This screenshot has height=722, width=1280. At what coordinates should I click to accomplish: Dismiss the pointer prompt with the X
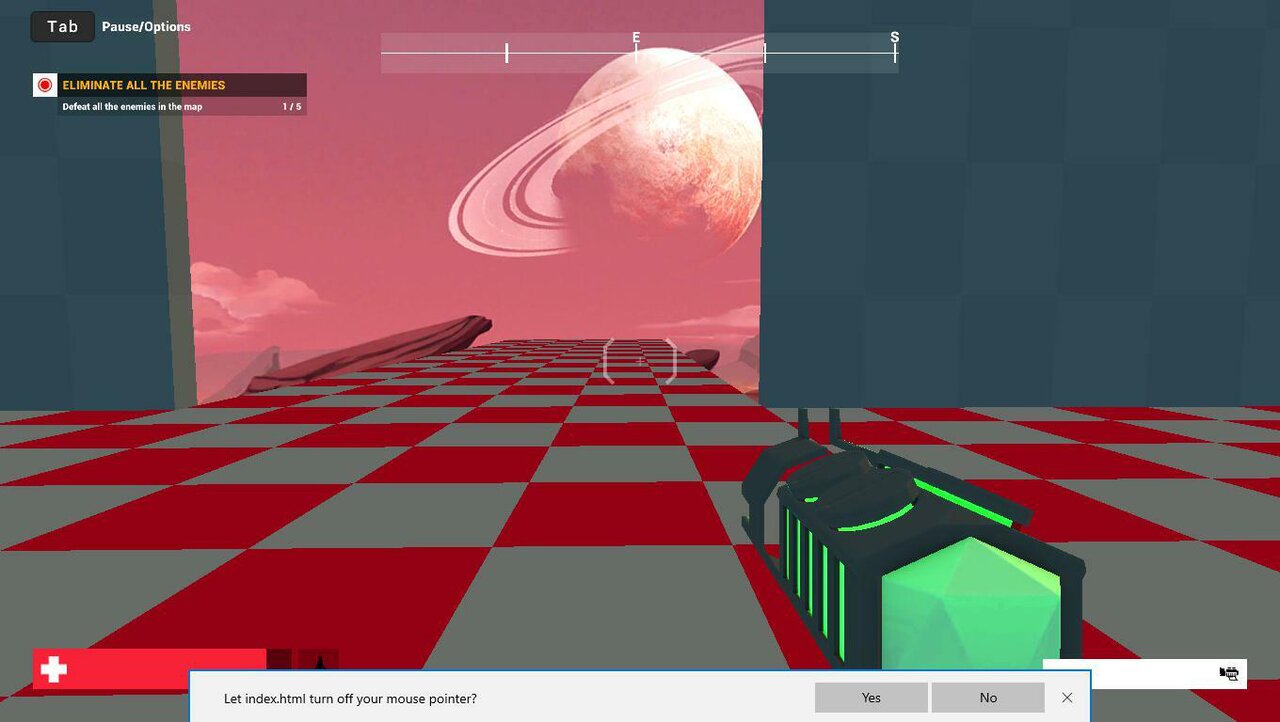[1067, 698]
